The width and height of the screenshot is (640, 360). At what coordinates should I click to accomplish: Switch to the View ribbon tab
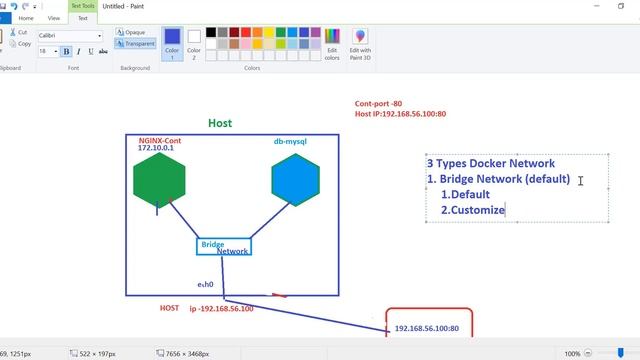tap(53, 18)
